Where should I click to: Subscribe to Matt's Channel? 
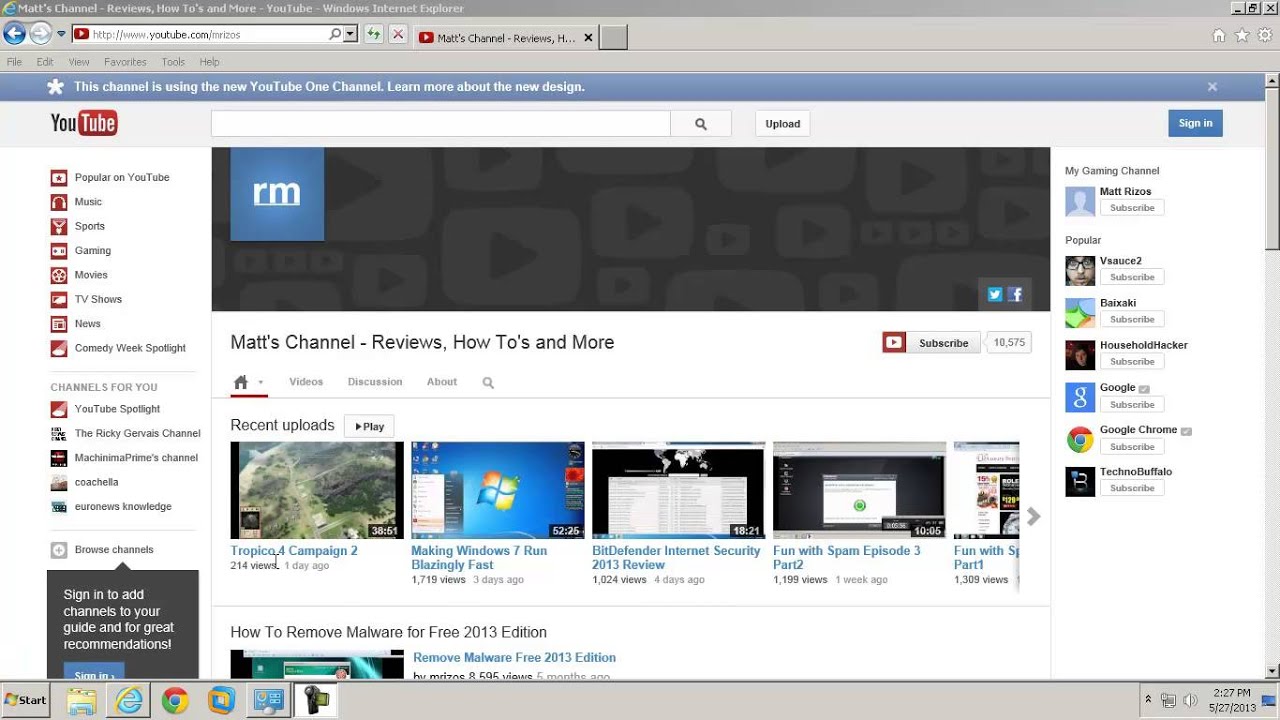point(933,343)
